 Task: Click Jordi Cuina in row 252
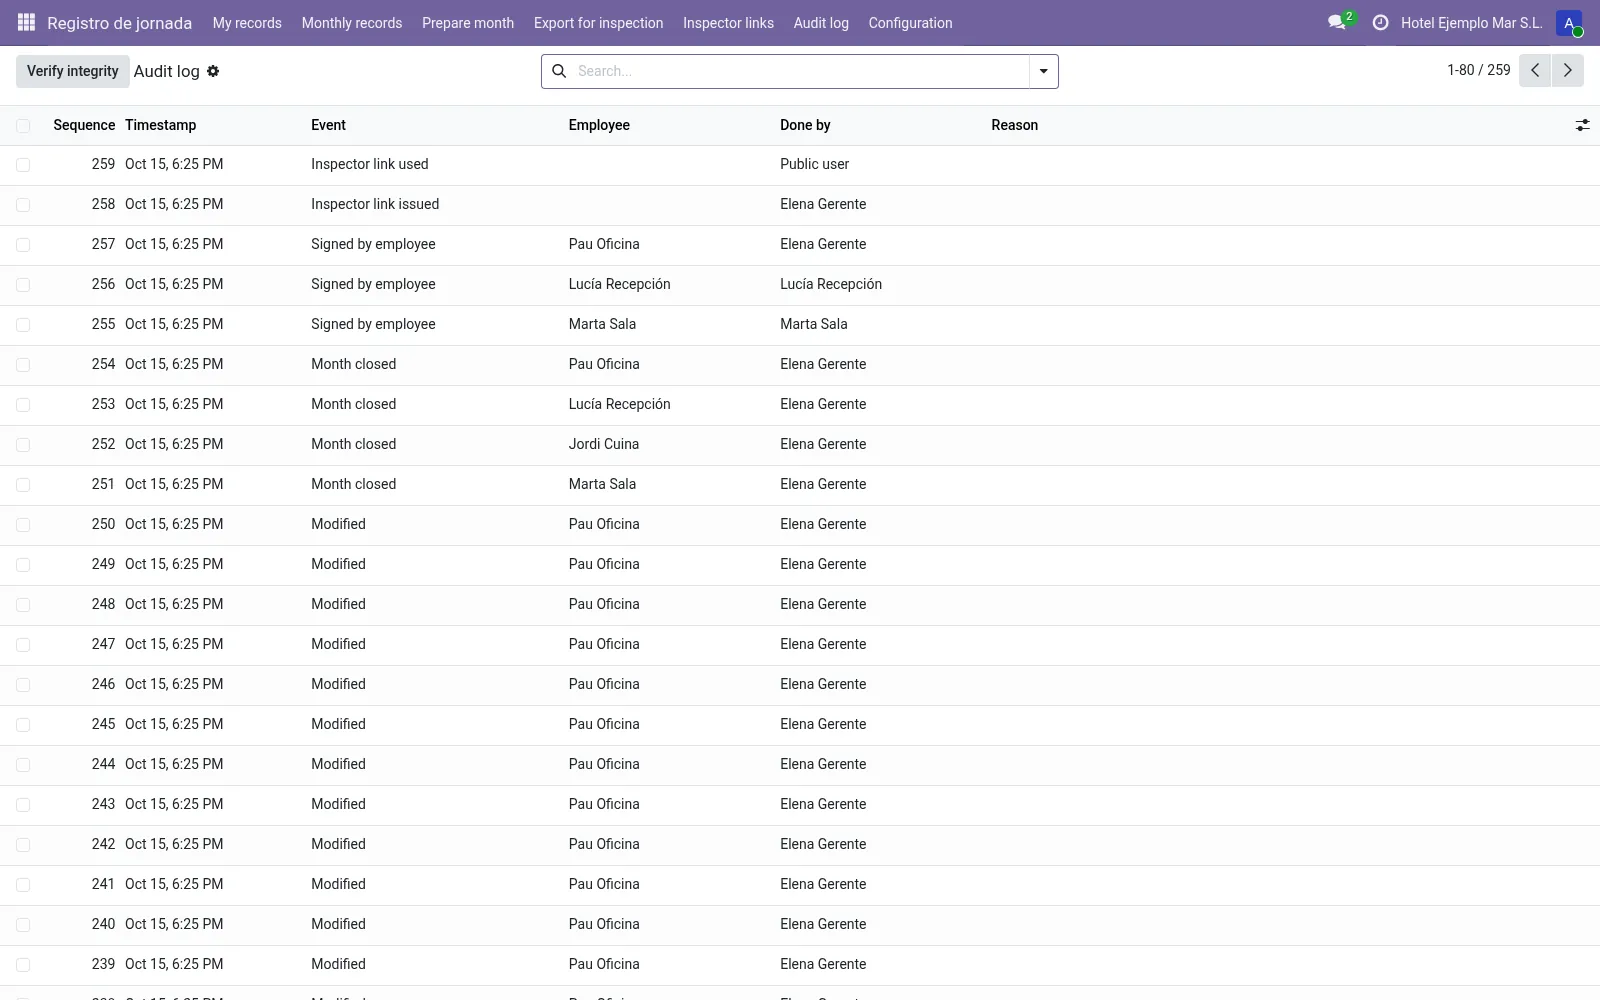[x=603, y=444]
